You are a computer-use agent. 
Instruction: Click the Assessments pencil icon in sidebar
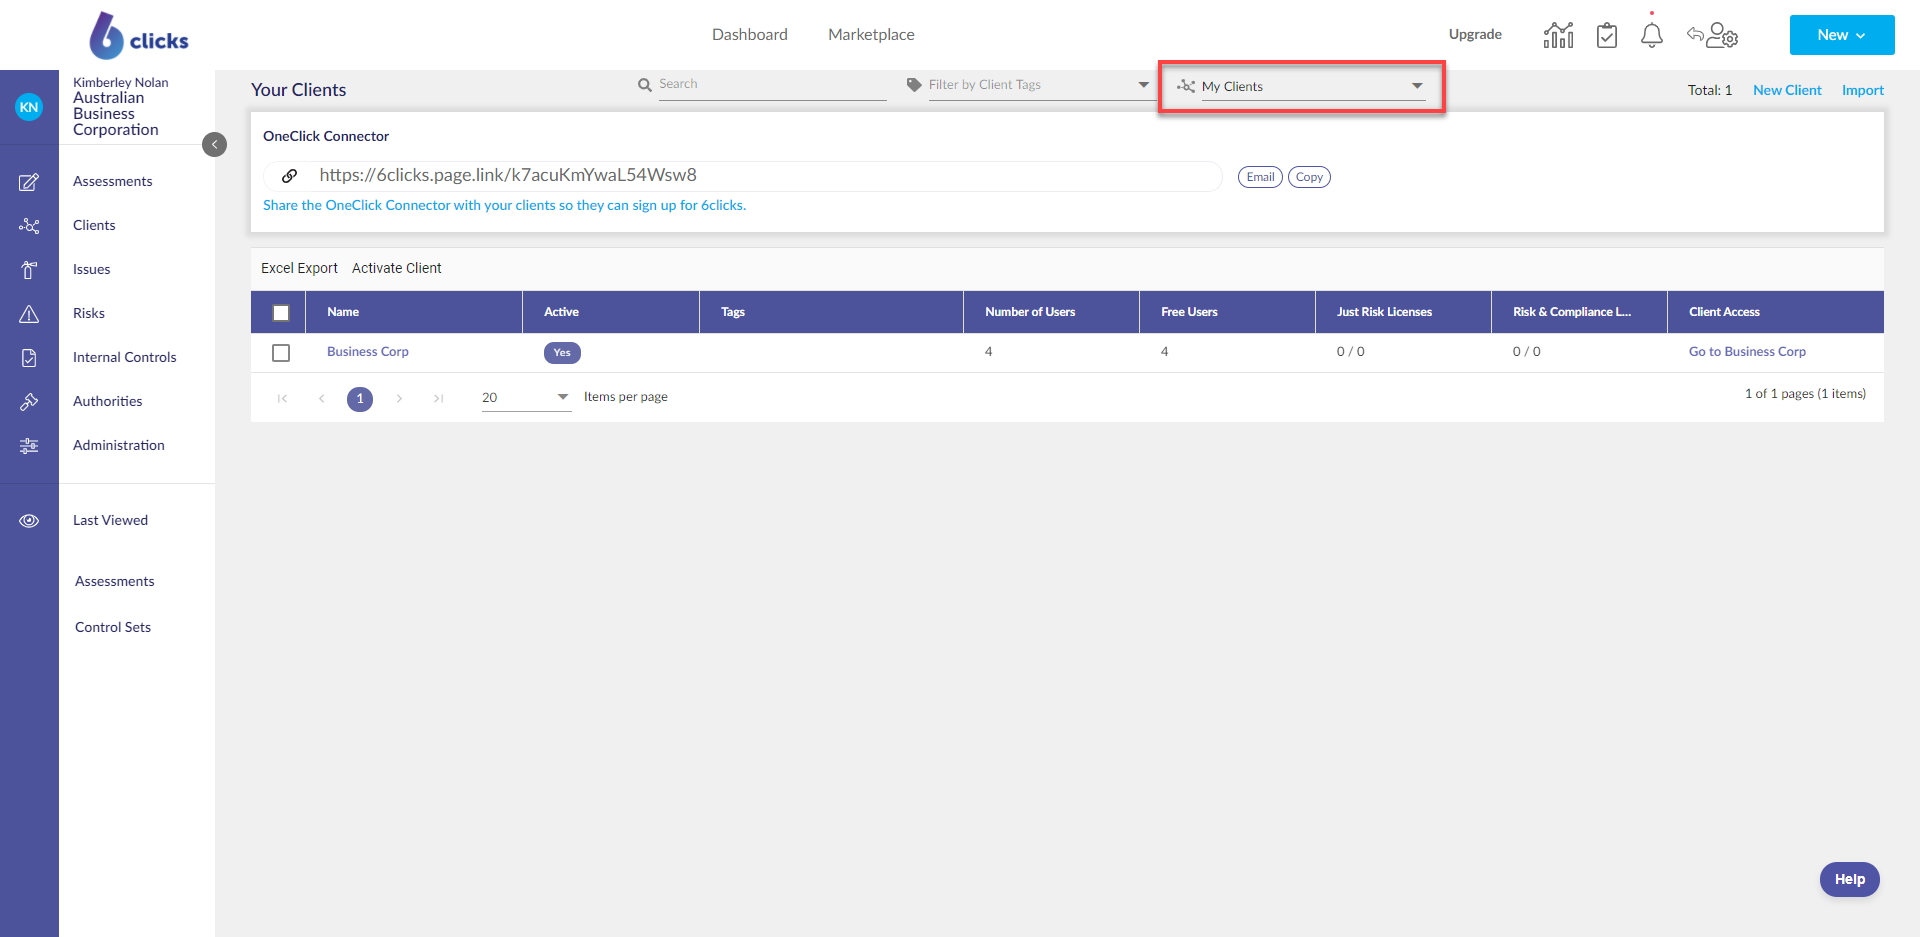click(x=29, y=182)
